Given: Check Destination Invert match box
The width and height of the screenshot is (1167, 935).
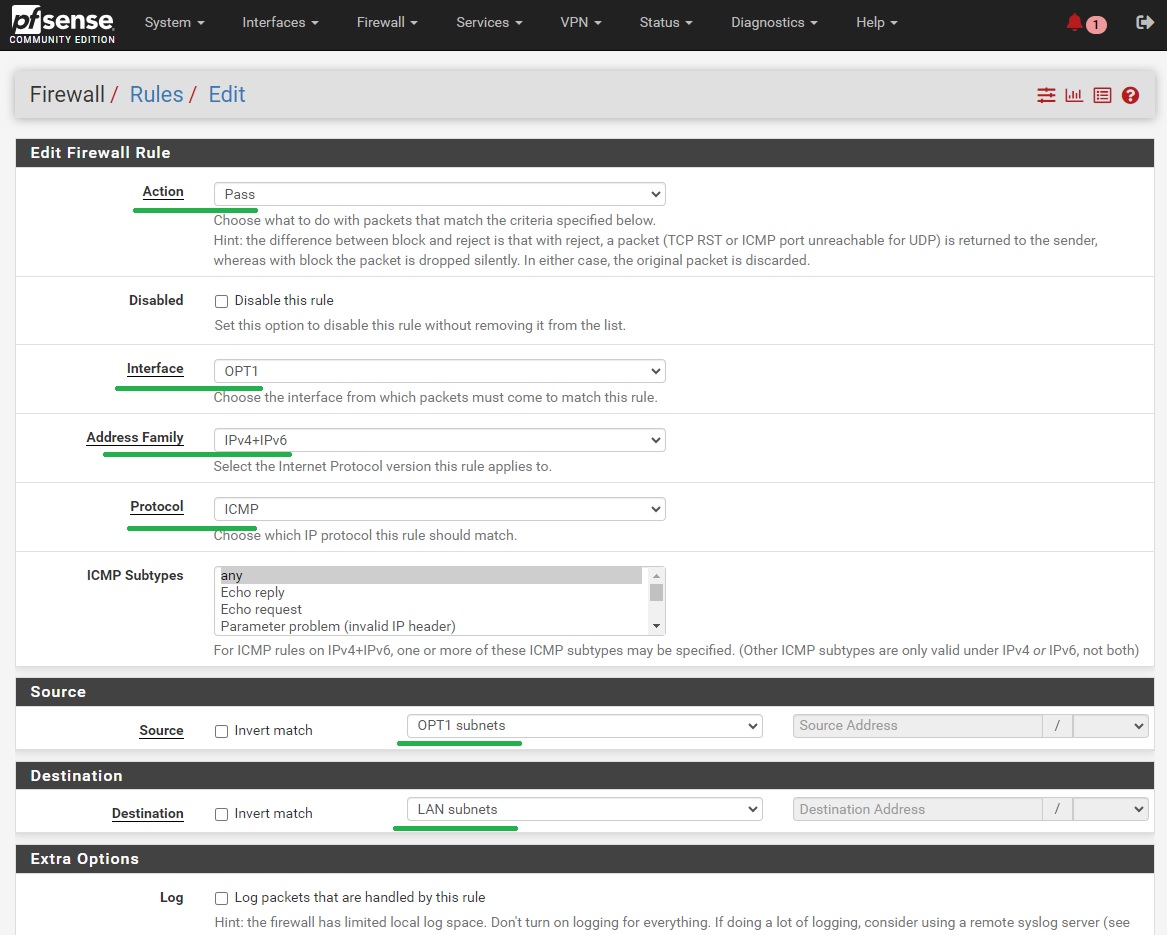Looking at the screenshot, I should coord(222,814).
